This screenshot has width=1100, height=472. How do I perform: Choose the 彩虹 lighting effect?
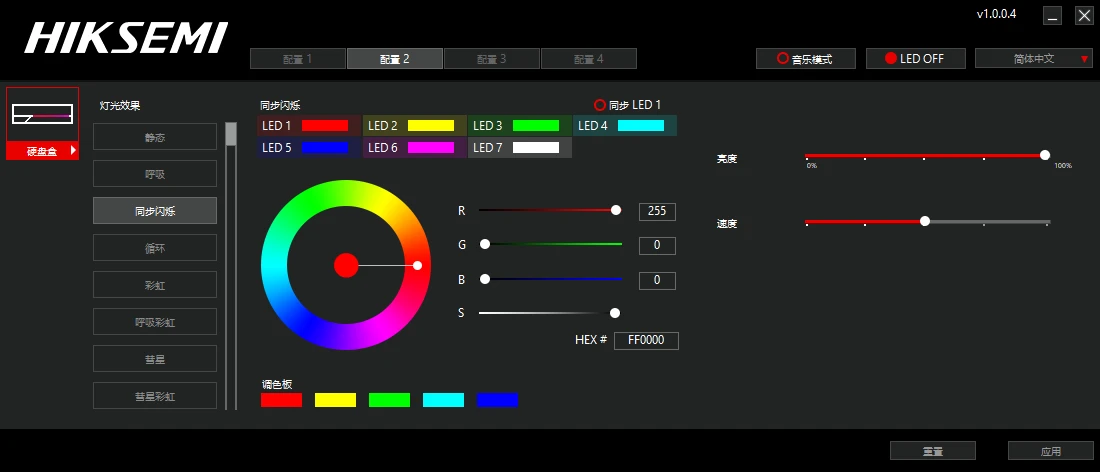pos(155,285)
